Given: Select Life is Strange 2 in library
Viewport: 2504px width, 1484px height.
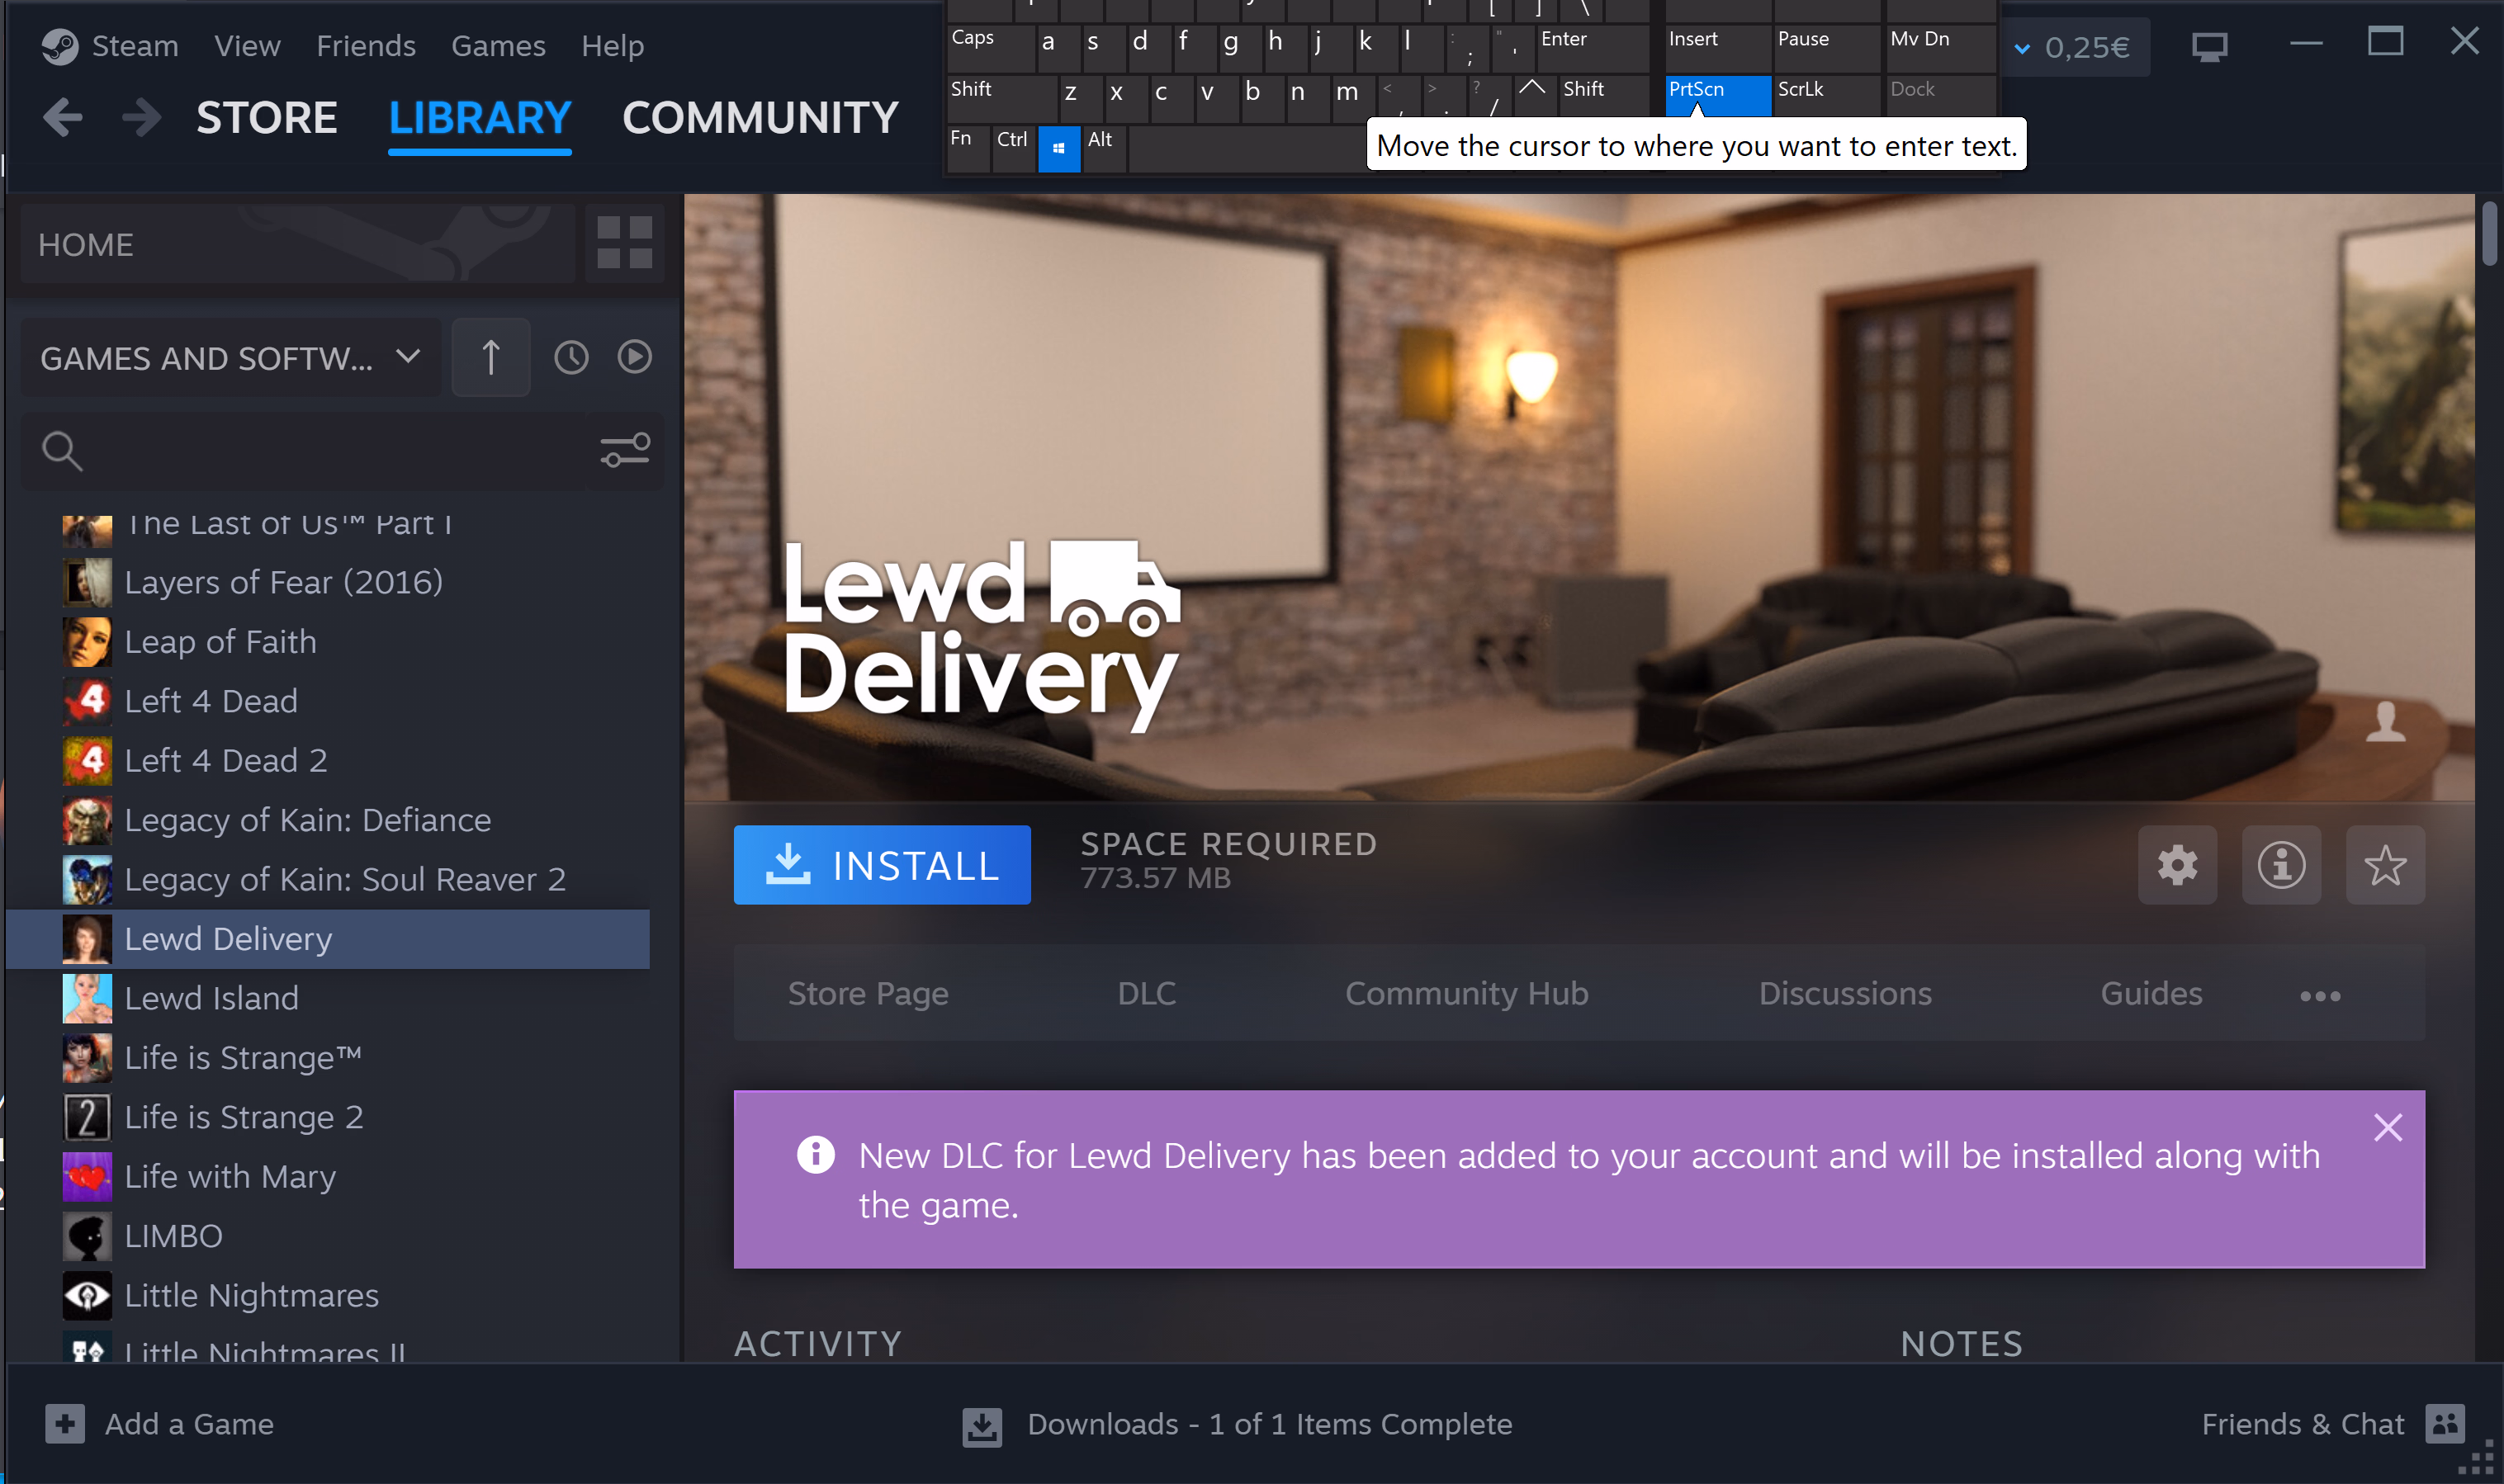Looking at the screenshot, I should click(x=328, y=1117).
